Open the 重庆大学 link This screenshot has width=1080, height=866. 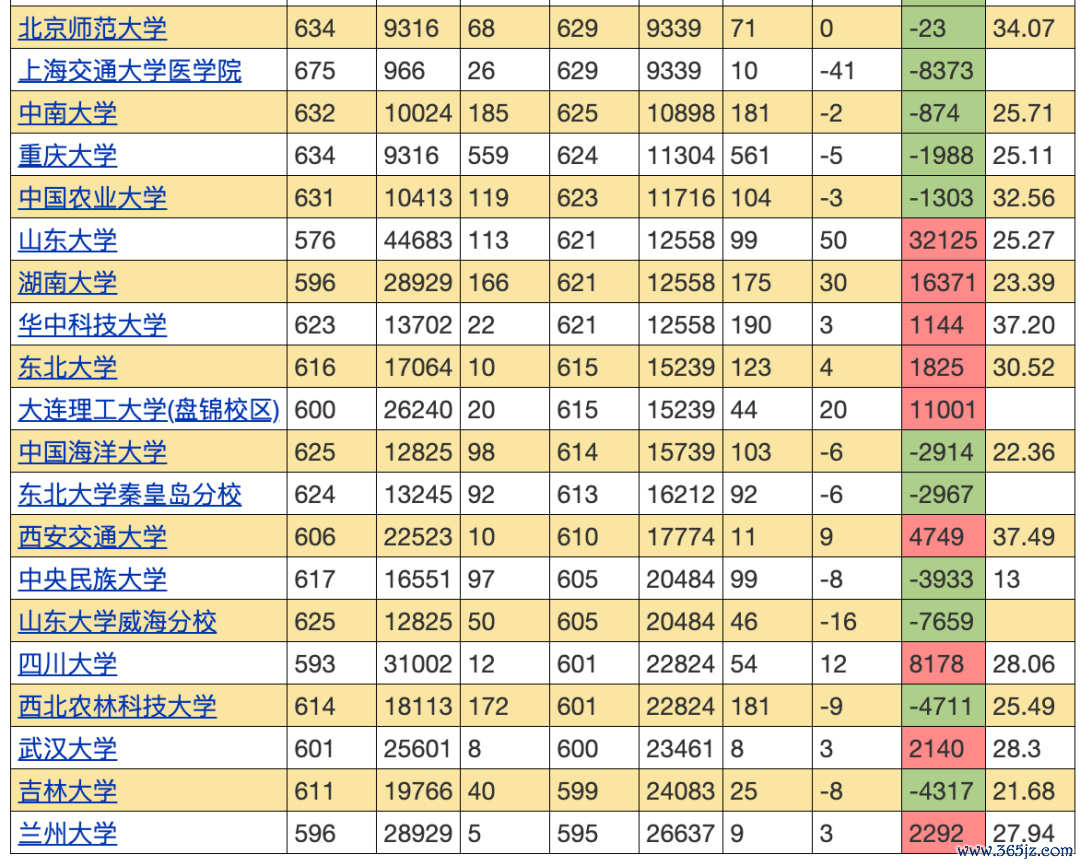point(68,155)
